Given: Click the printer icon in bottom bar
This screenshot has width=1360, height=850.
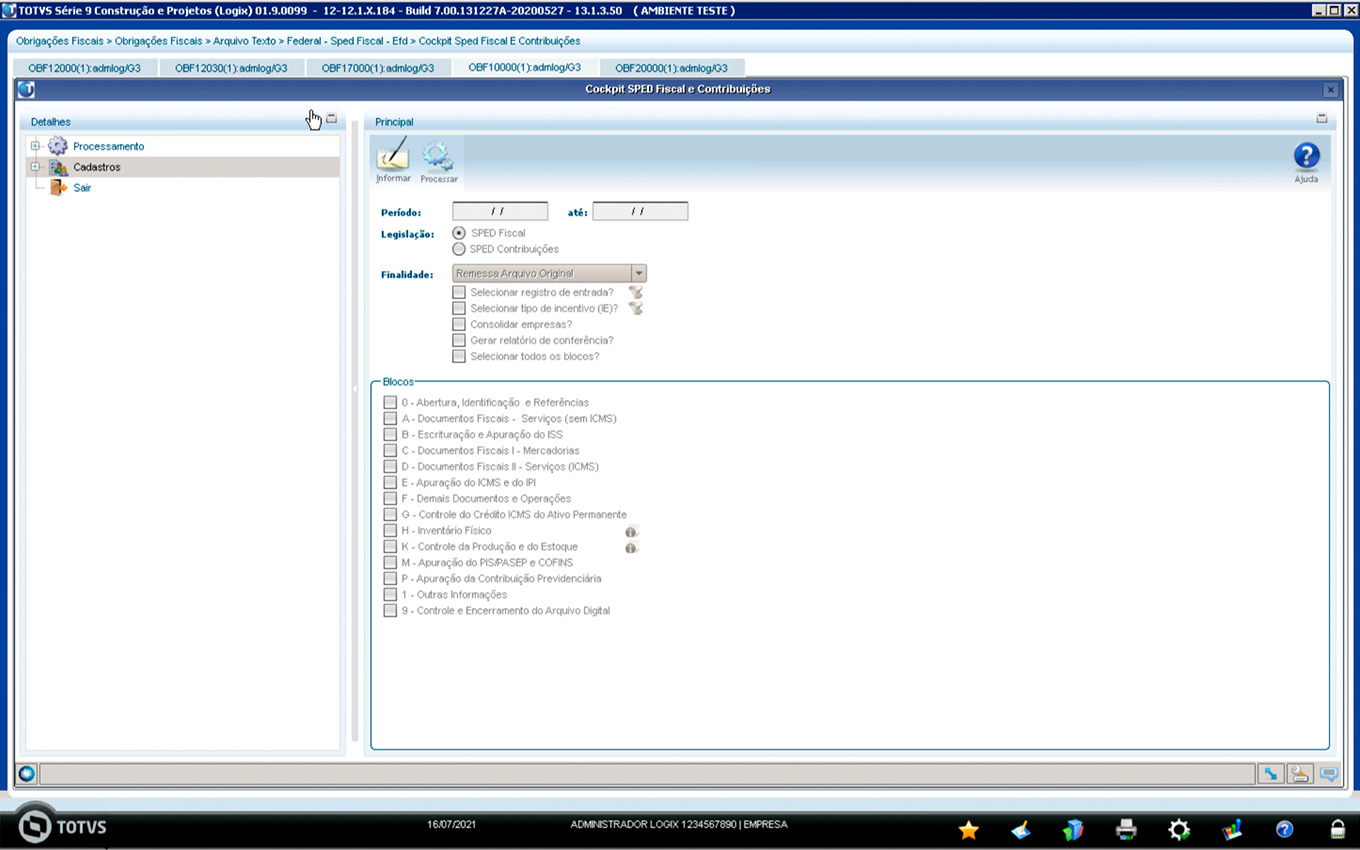Looking at the screenshot, I should 1126,829.
